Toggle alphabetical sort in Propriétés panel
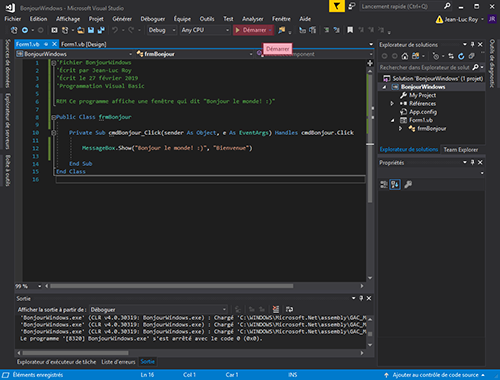 tap(395, 184)
